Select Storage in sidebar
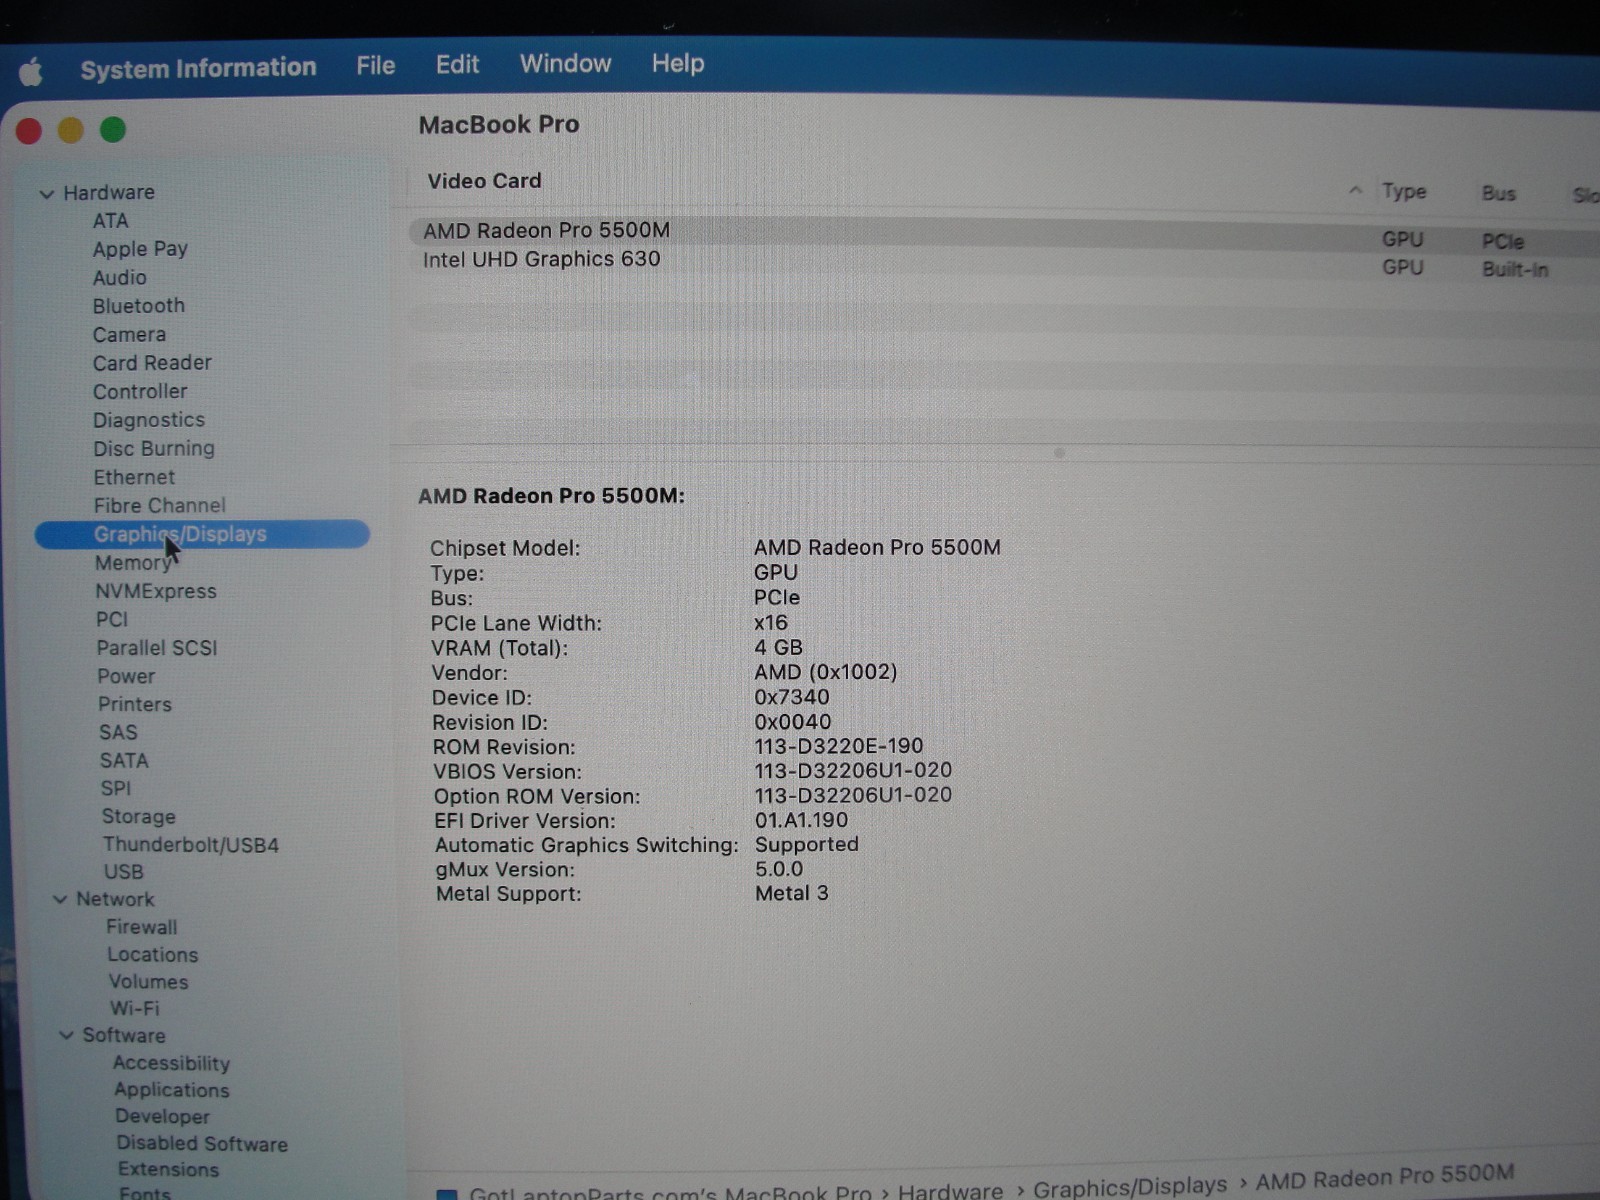The image size is (1600, 1200). [138, 817]
